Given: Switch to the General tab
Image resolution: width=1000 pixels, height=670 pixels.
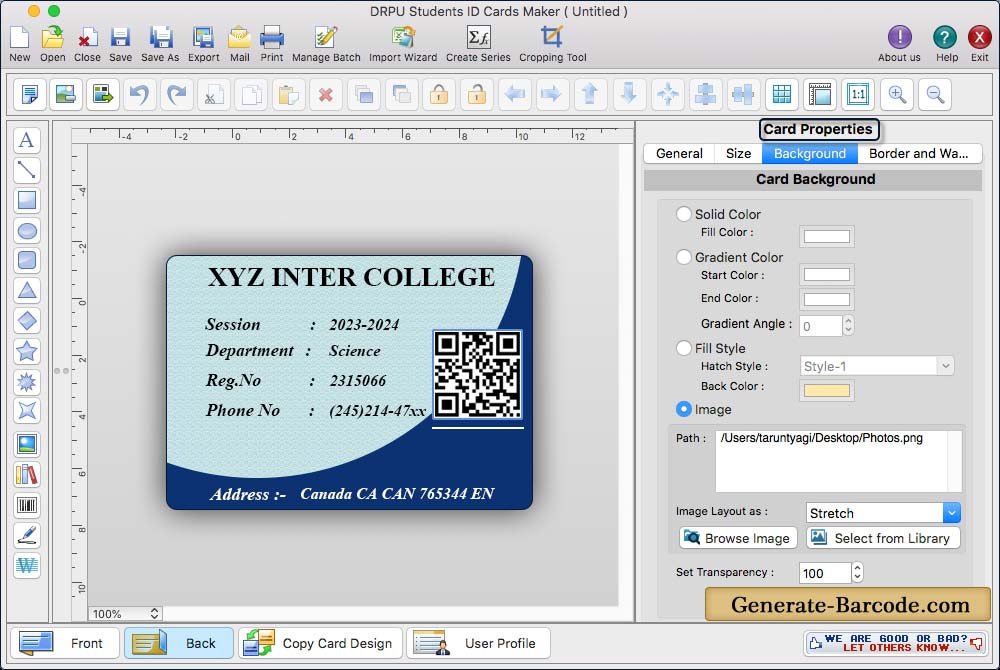Looking at the screenshot, I should point(679,154).
